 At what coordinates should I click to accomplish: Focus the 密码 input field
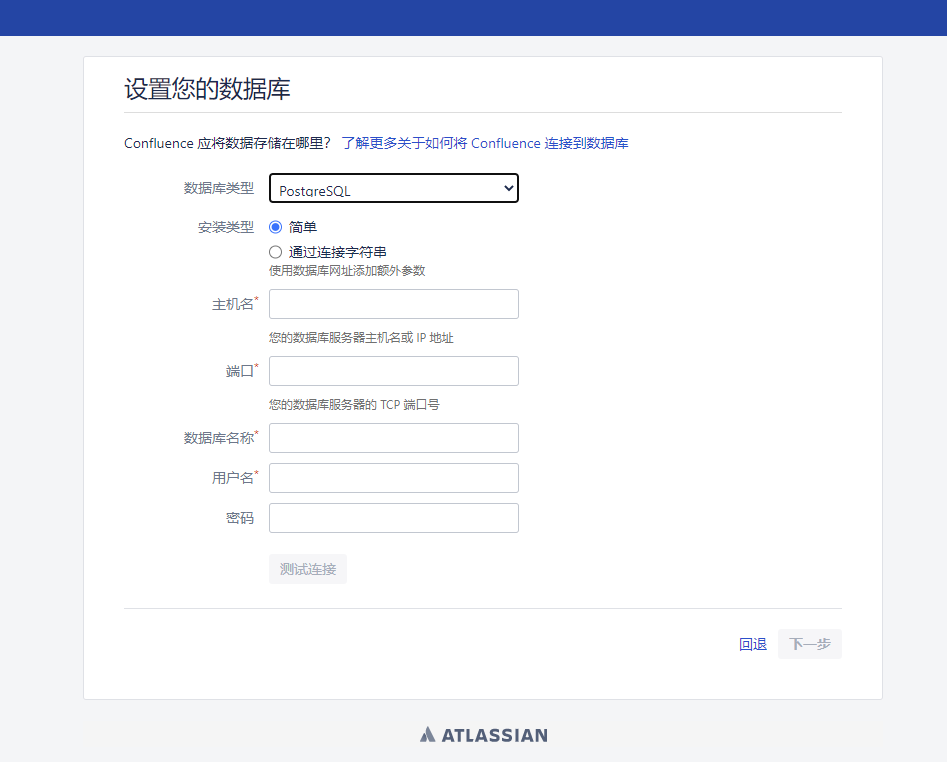click(394, 518)
